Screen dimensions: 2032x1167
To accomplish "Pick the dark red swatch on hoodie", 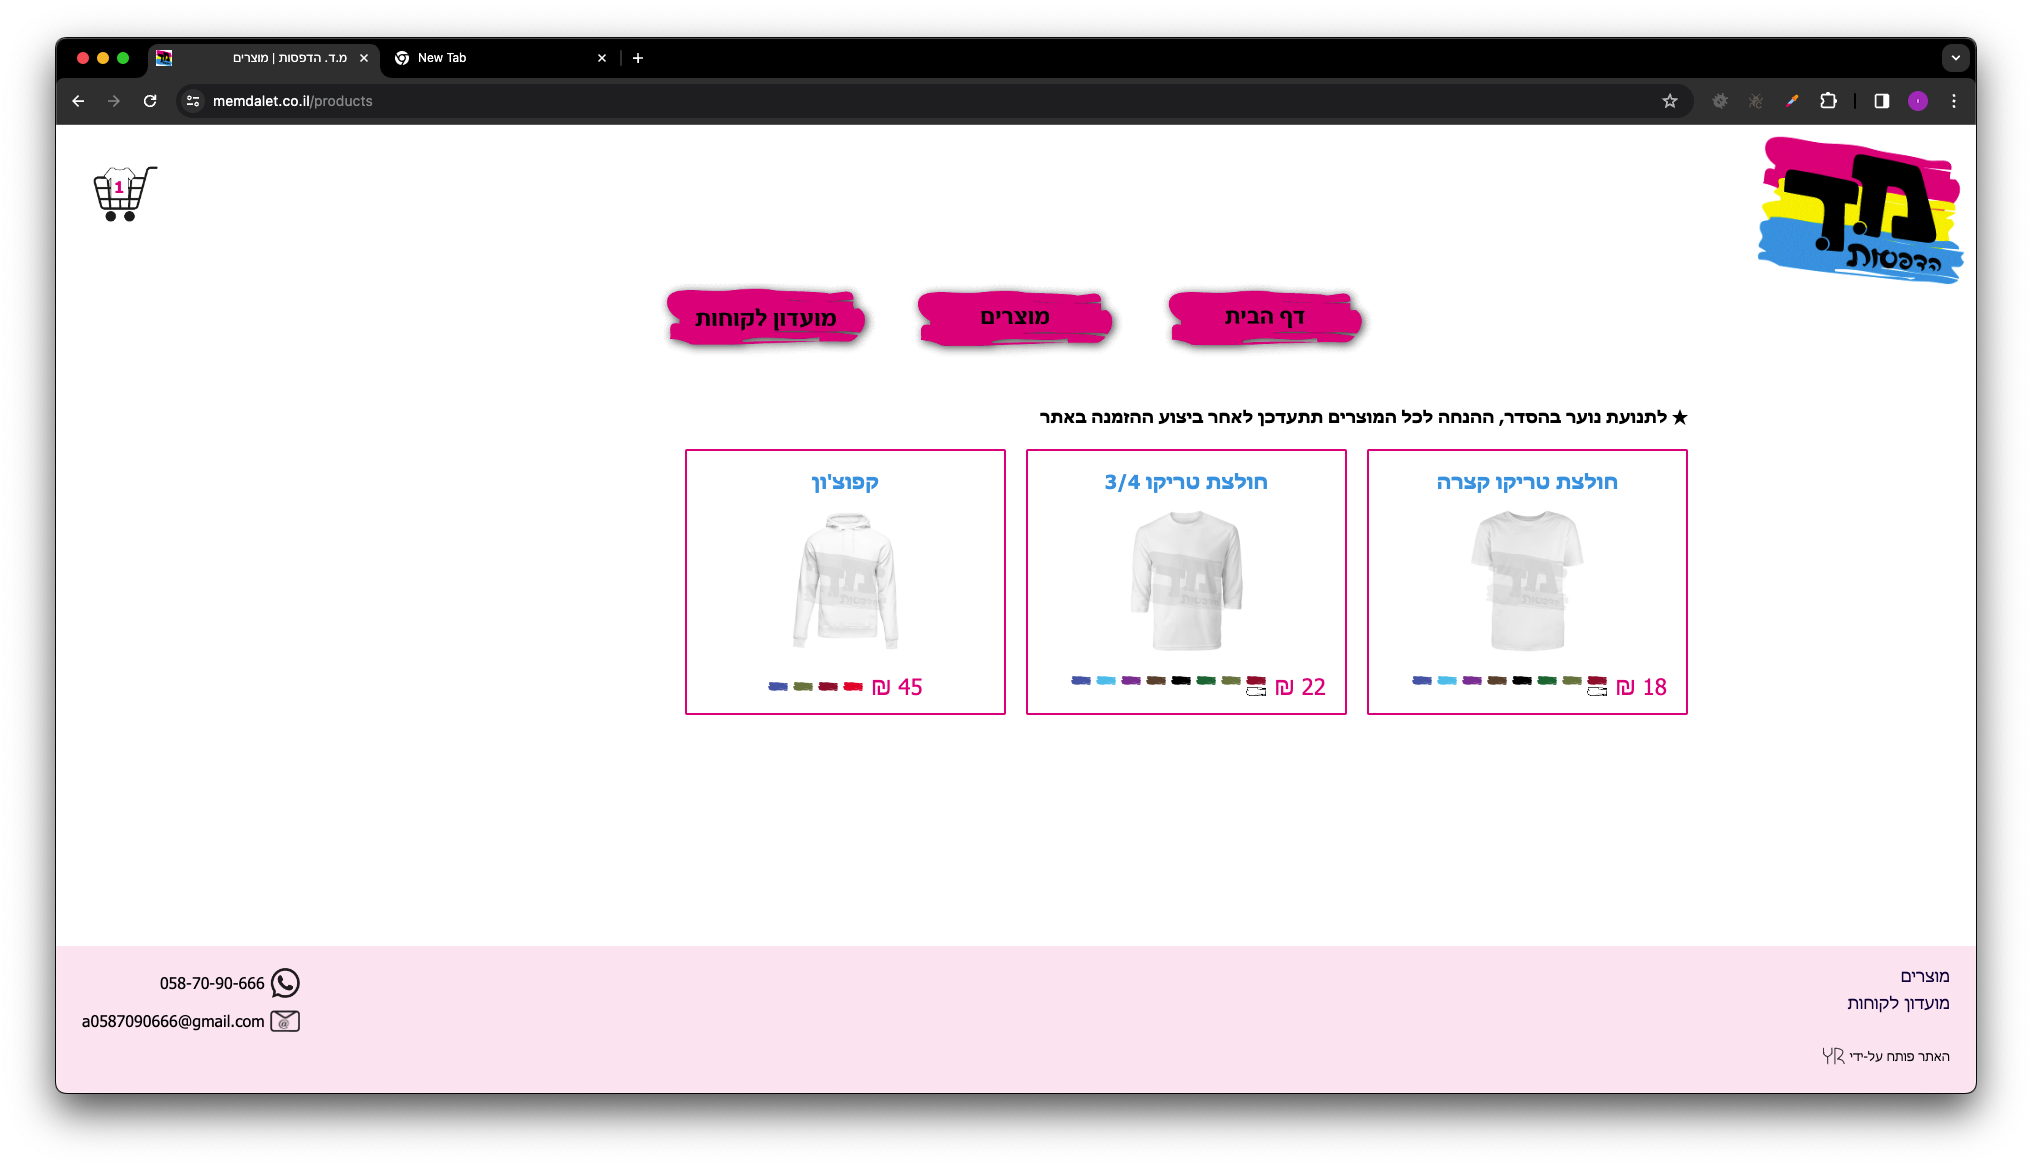I will 828,686.
